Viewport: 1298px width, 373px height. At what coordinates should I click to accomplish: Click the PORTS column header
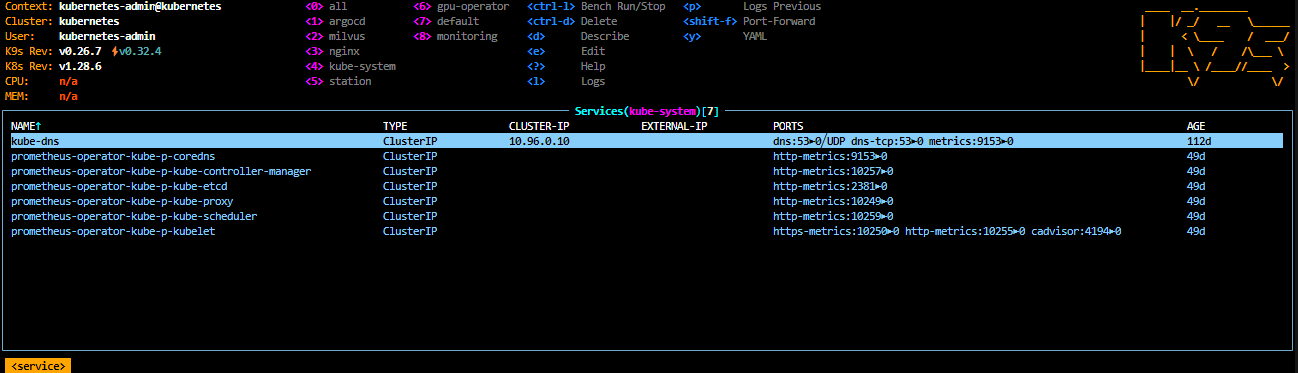pos(788,126)
